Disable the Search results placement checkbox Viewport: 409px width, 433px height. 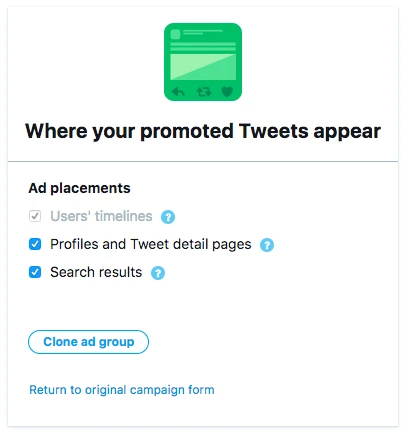pyautogui.click(x=35, y=272)
